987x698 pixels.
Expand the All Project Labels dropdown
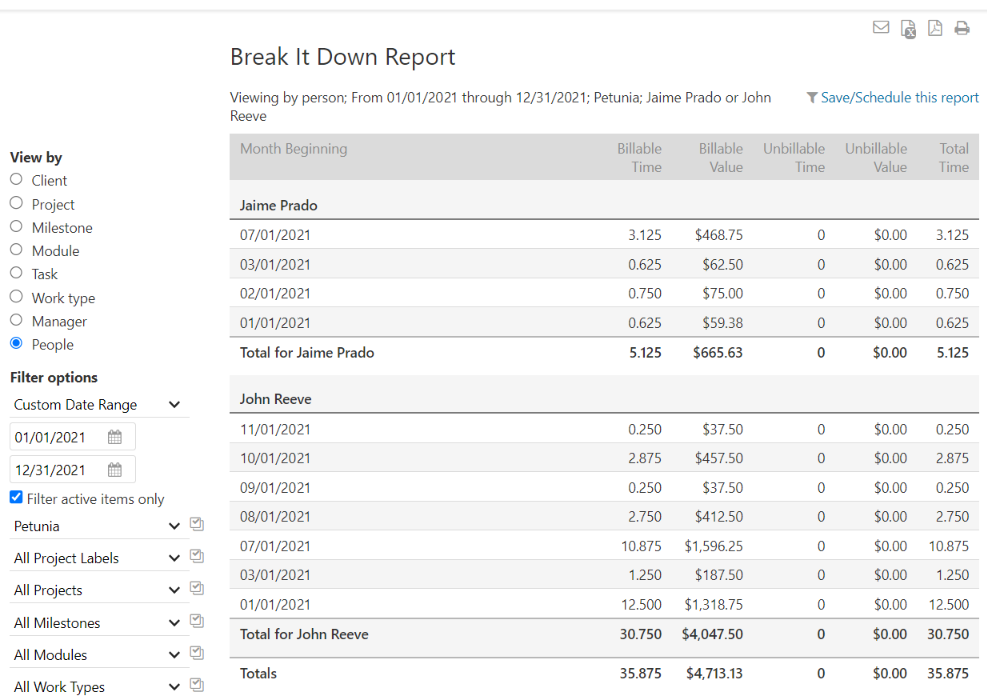pos(97,558)
